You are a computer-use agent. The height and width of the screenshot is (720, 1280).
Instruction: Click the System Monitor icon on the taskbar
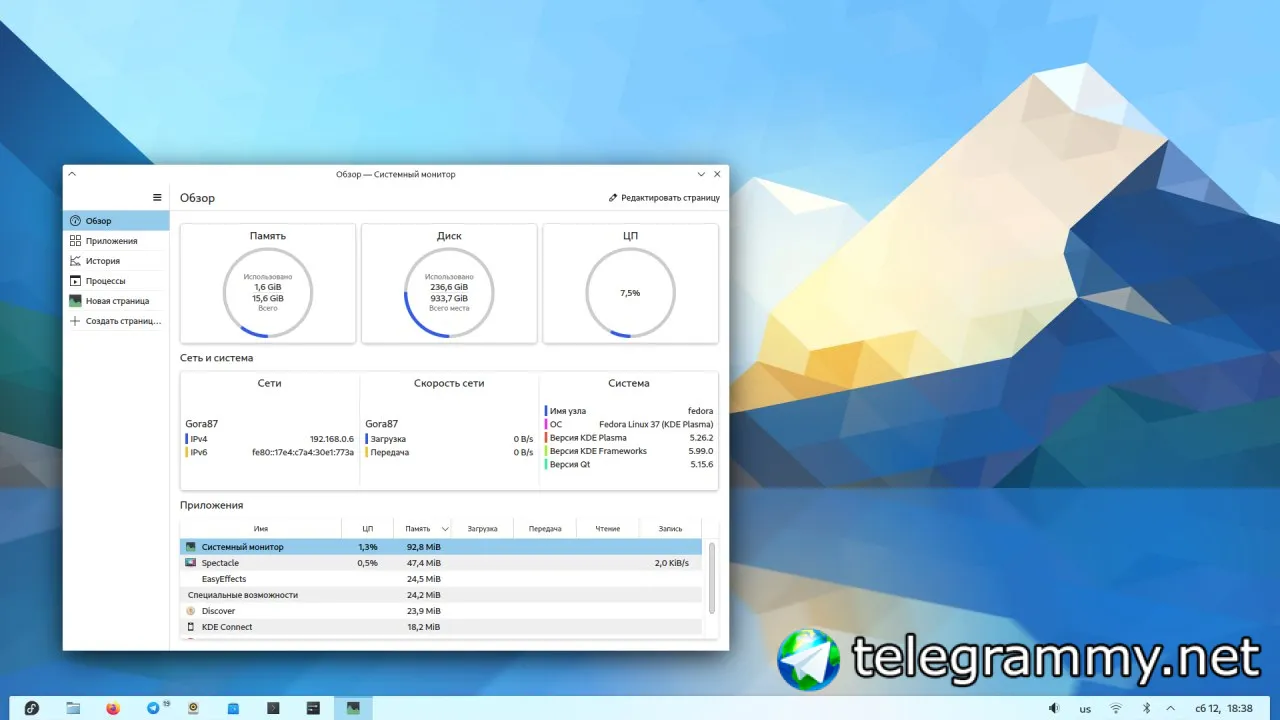click(353, 708)
